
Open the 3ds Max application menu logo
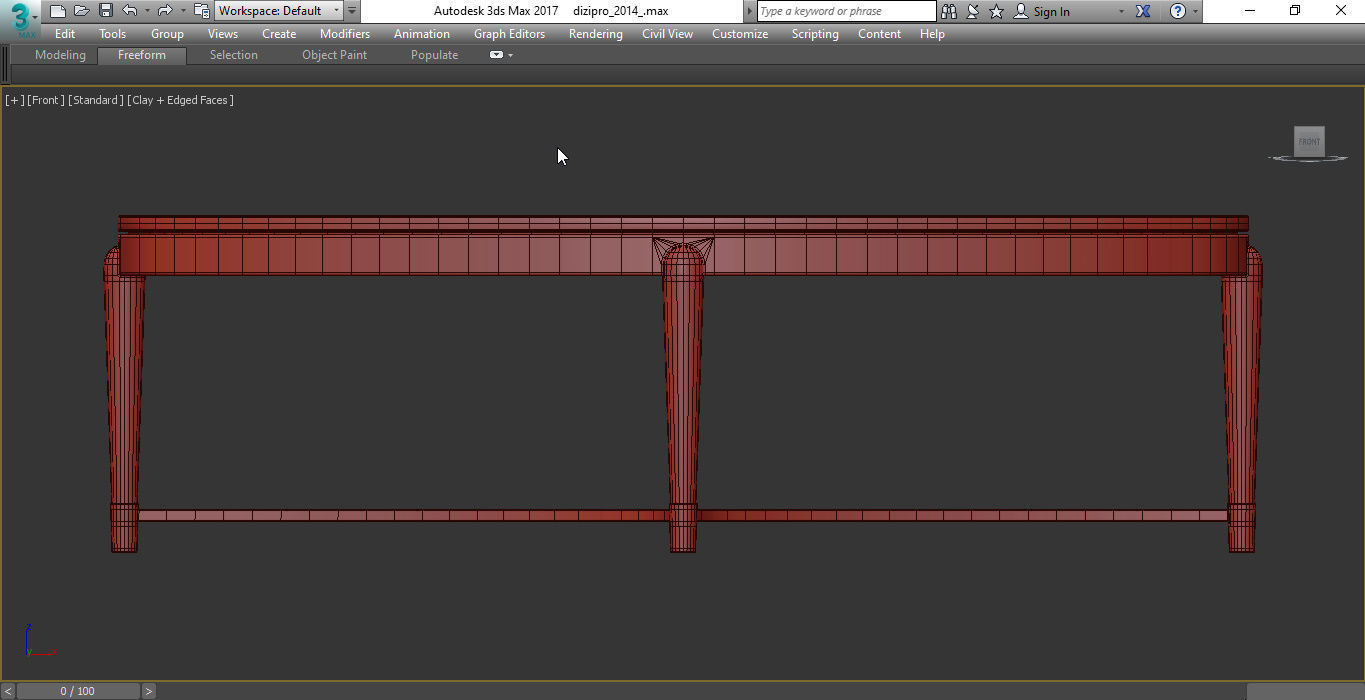(20, 18)
